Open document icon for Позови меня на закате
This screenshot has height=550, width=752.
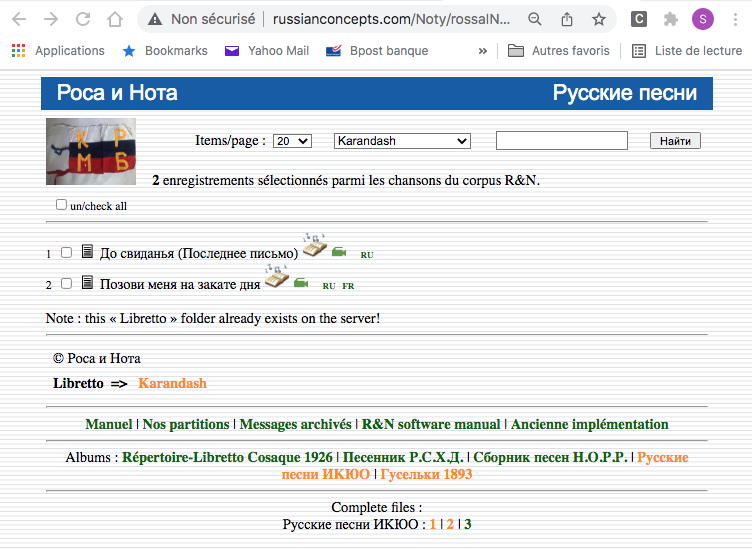(x=87, y=282)
